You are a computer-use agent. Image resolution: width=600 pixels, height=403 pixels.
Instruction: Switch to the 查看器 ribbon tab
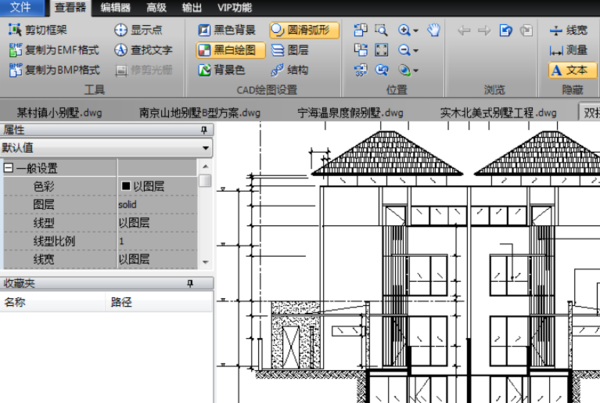tap(70, 8)
